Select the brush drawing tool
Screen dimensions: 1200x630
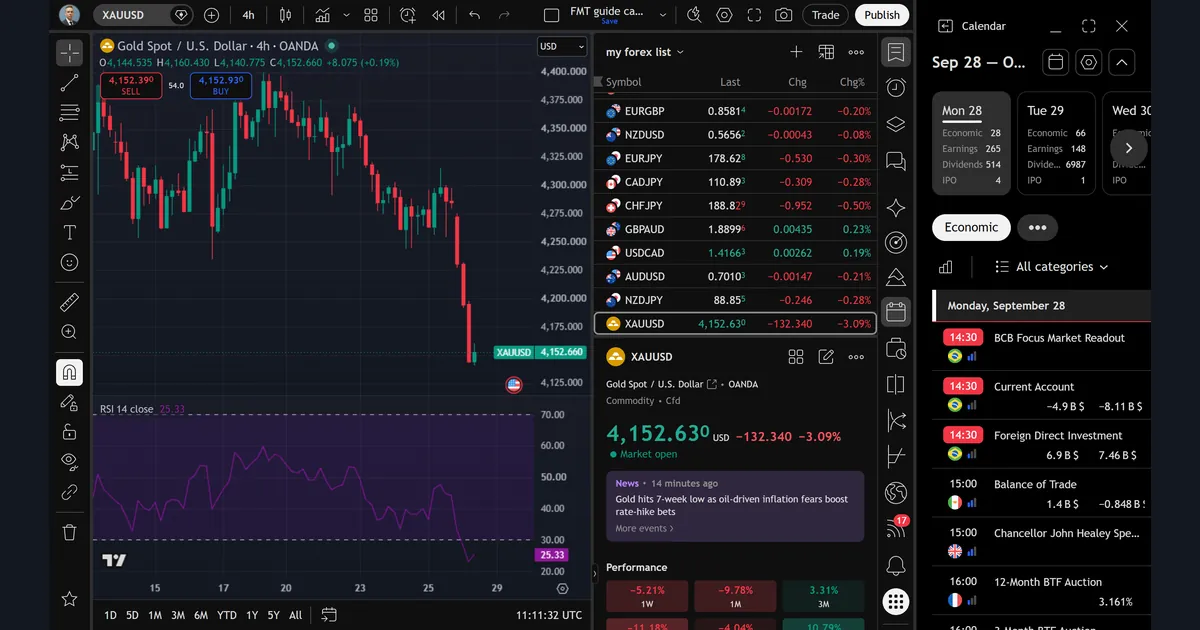coord(69,203)
